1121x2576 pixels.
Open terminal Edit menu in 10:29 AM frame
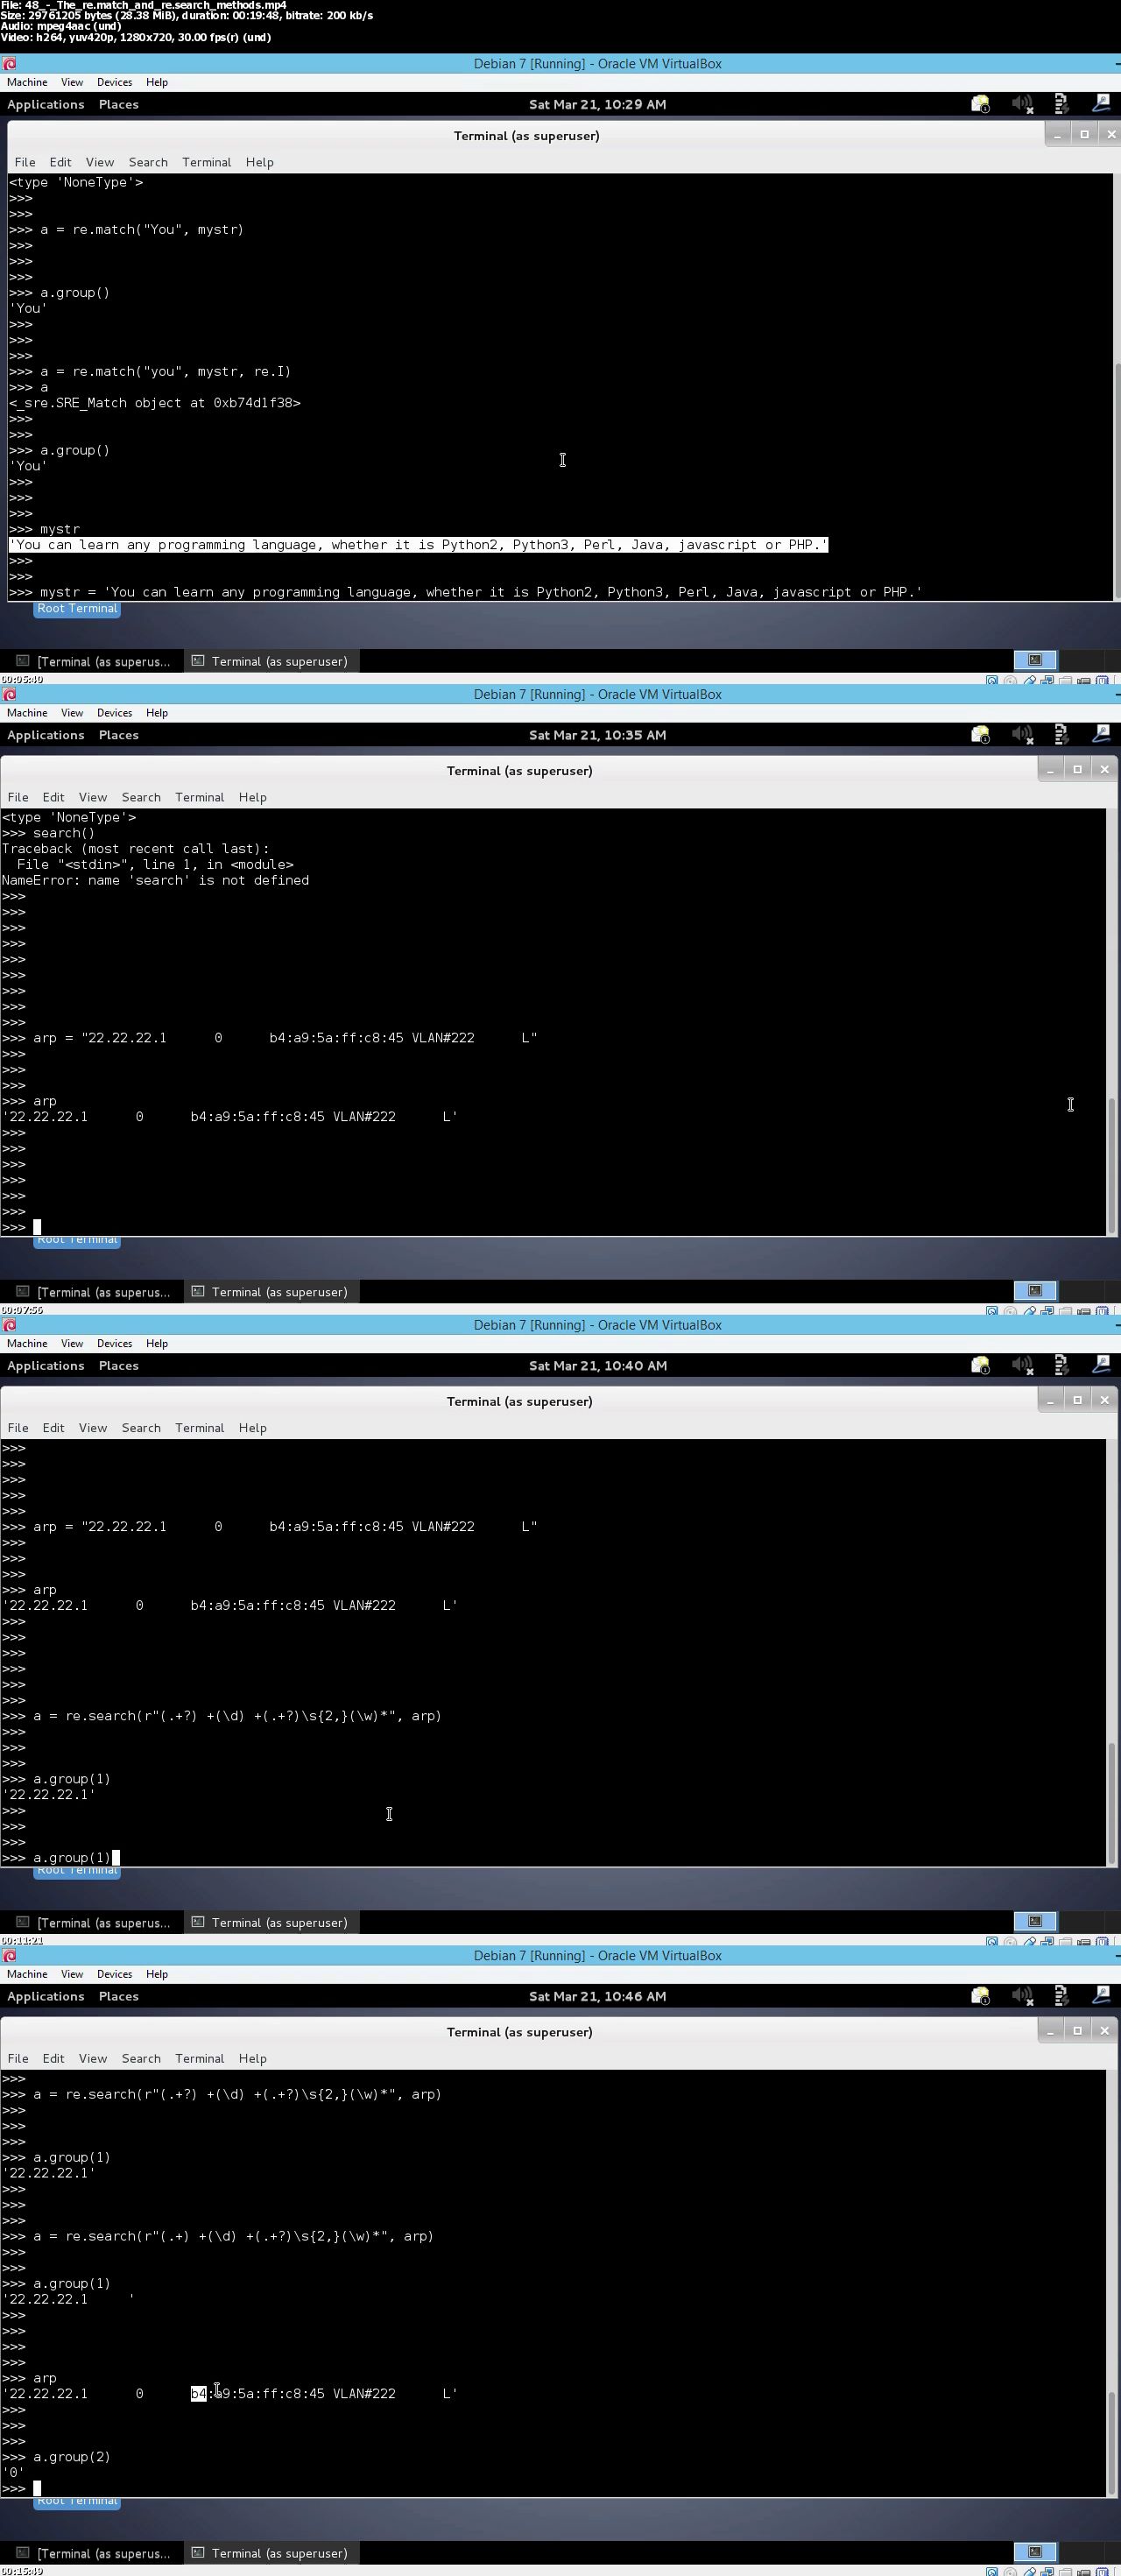(x=61, y=162)
